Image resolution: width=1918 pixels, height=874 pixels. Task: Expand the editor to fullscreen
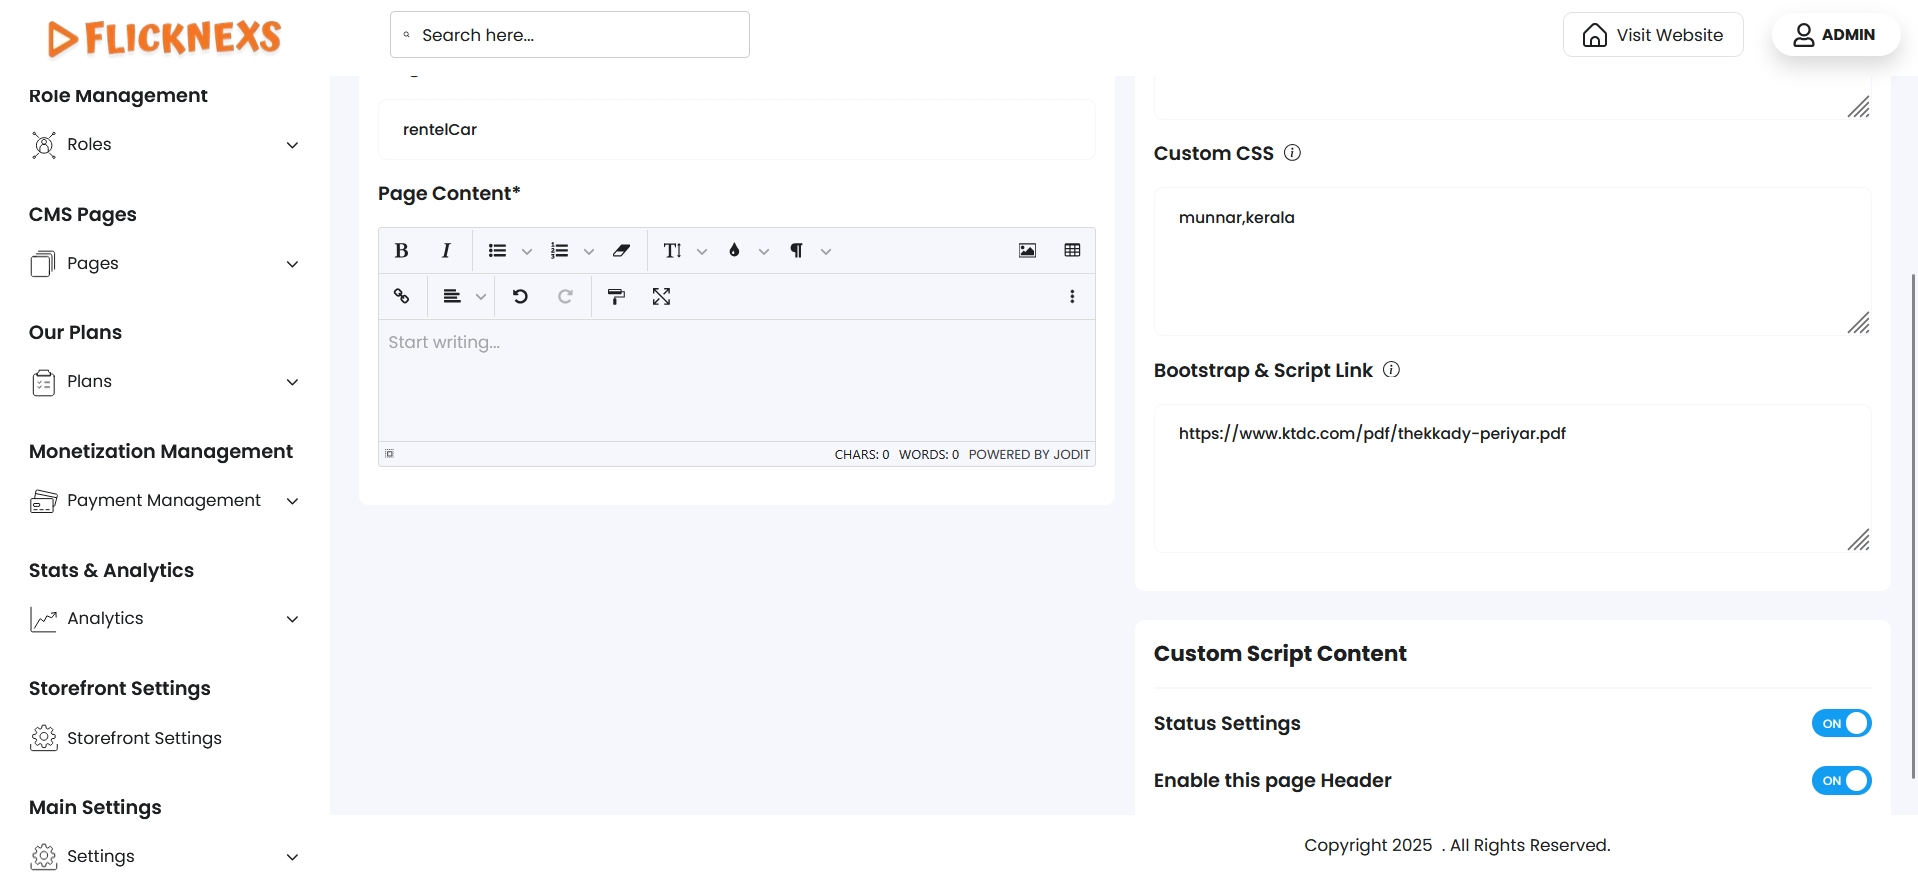pyautogui.click(x=661, y=297)
